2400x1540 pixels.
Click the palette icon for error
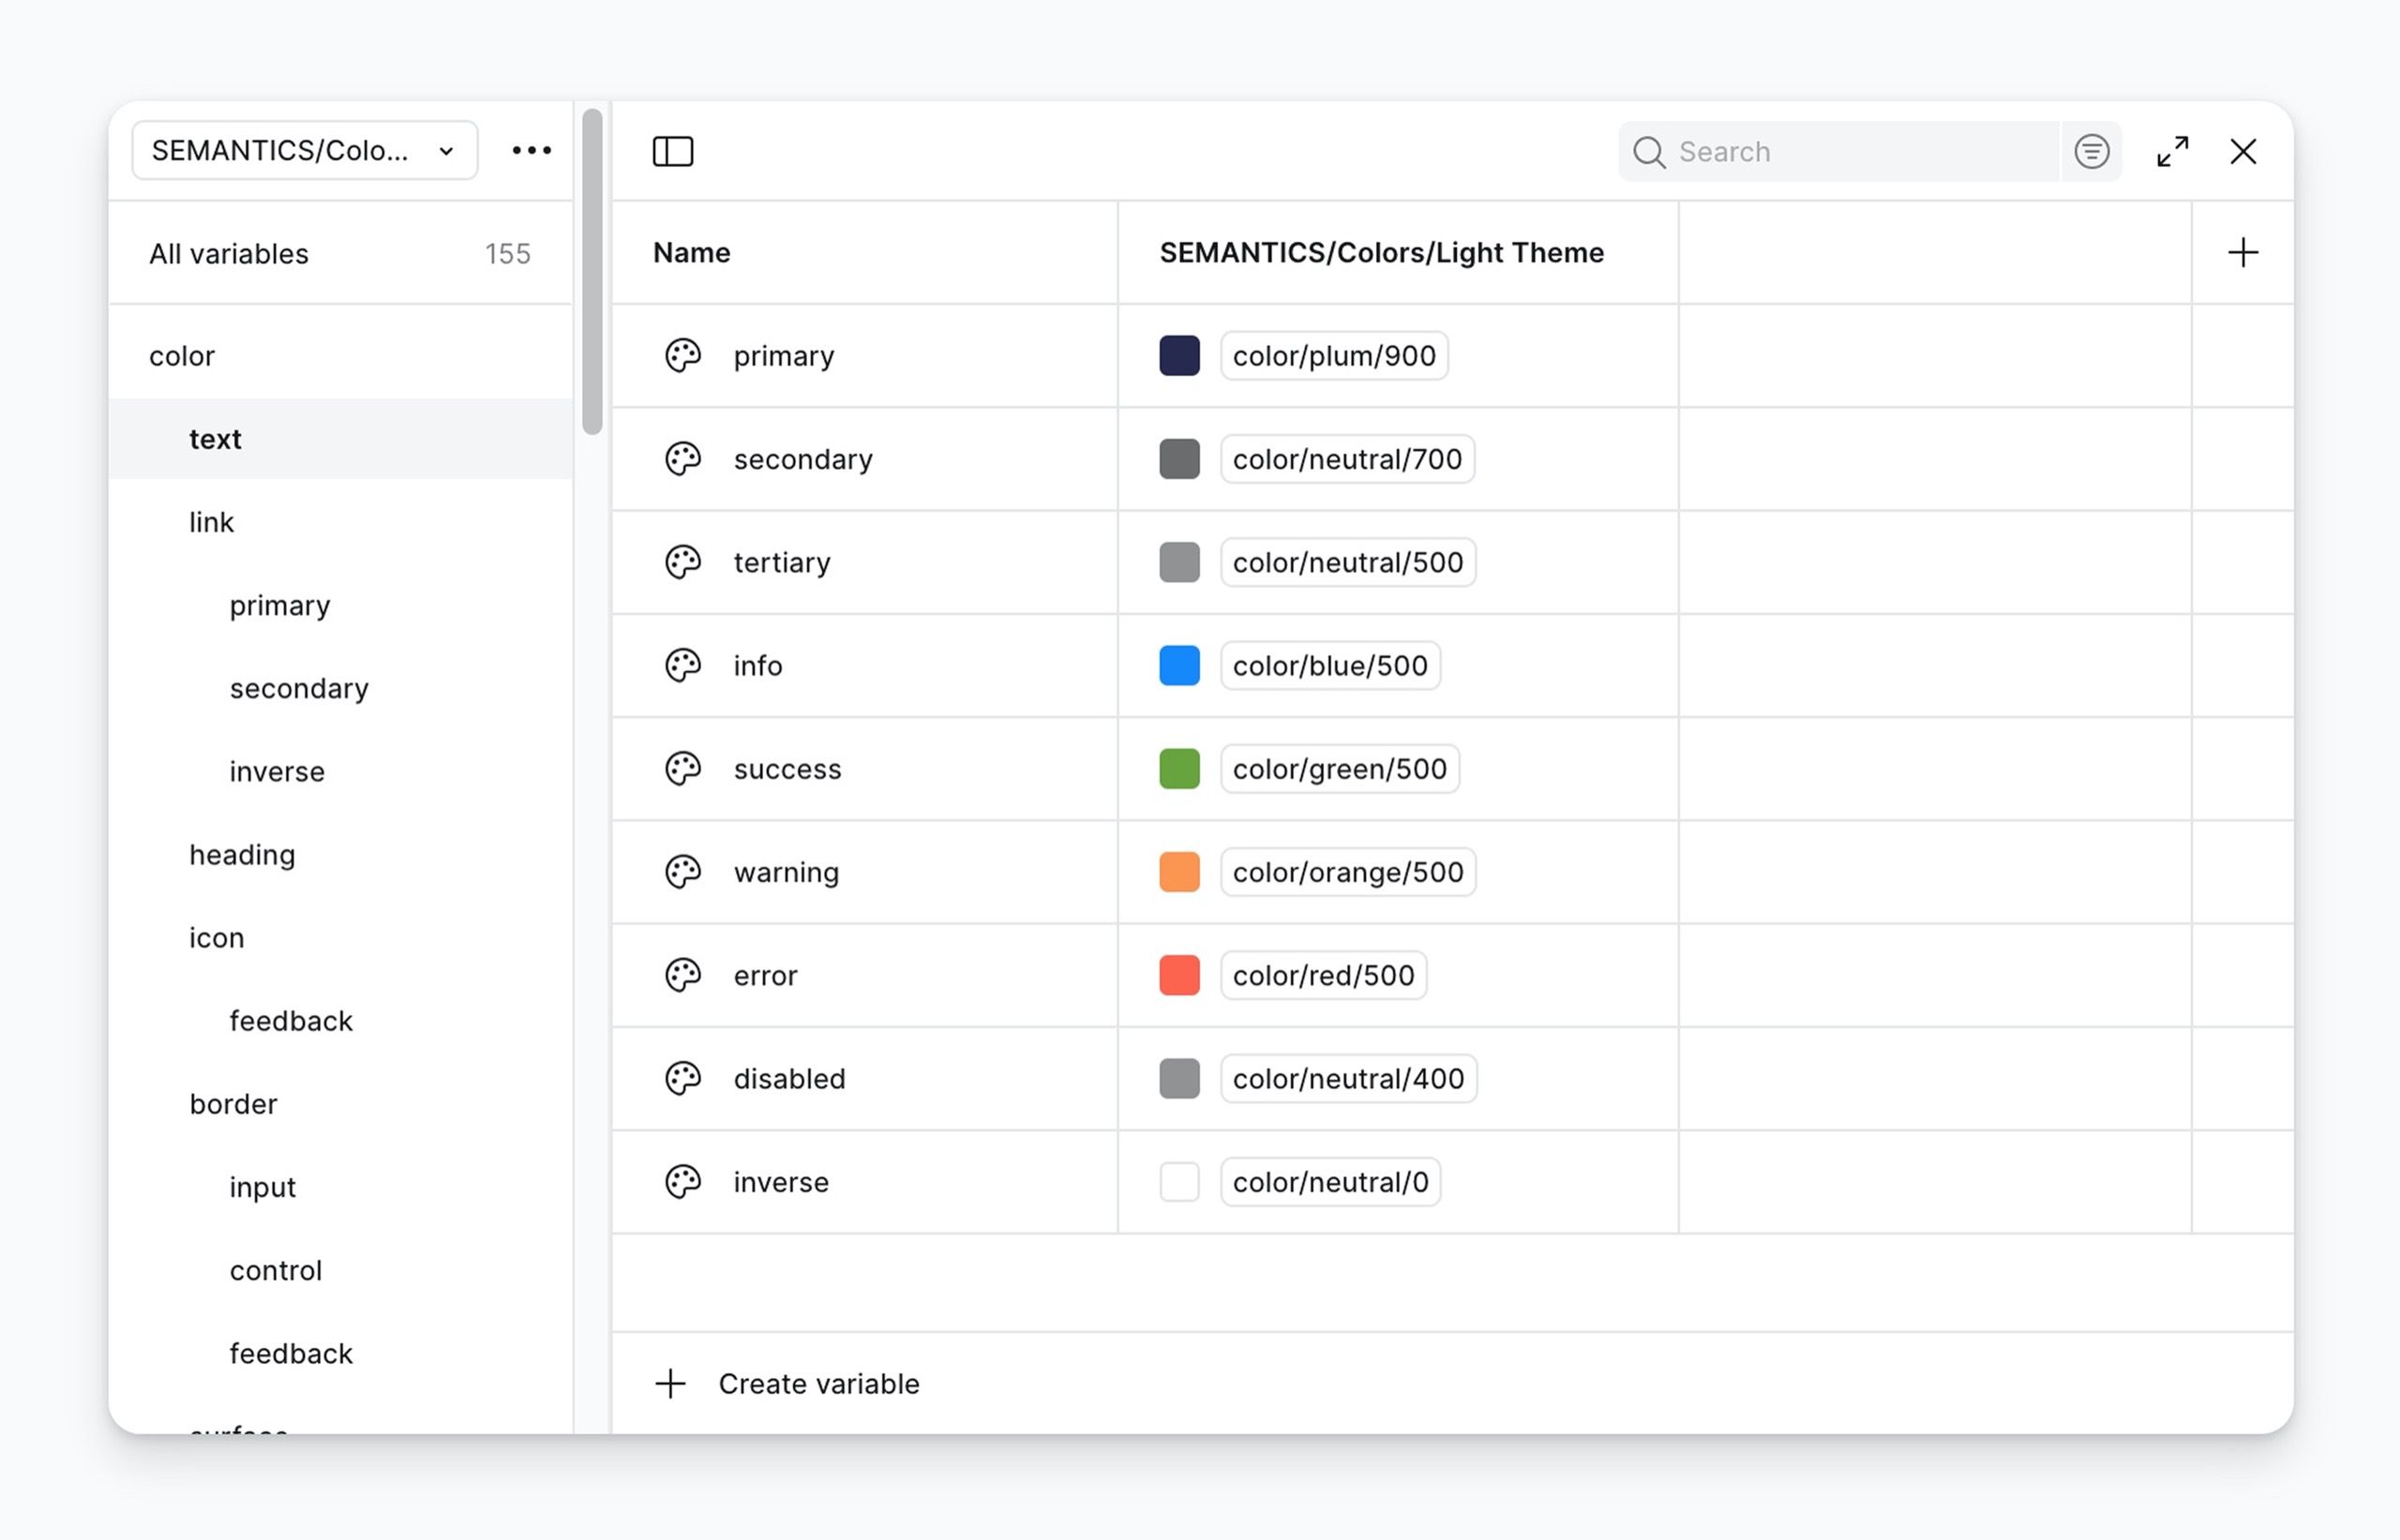pos(683,975)
